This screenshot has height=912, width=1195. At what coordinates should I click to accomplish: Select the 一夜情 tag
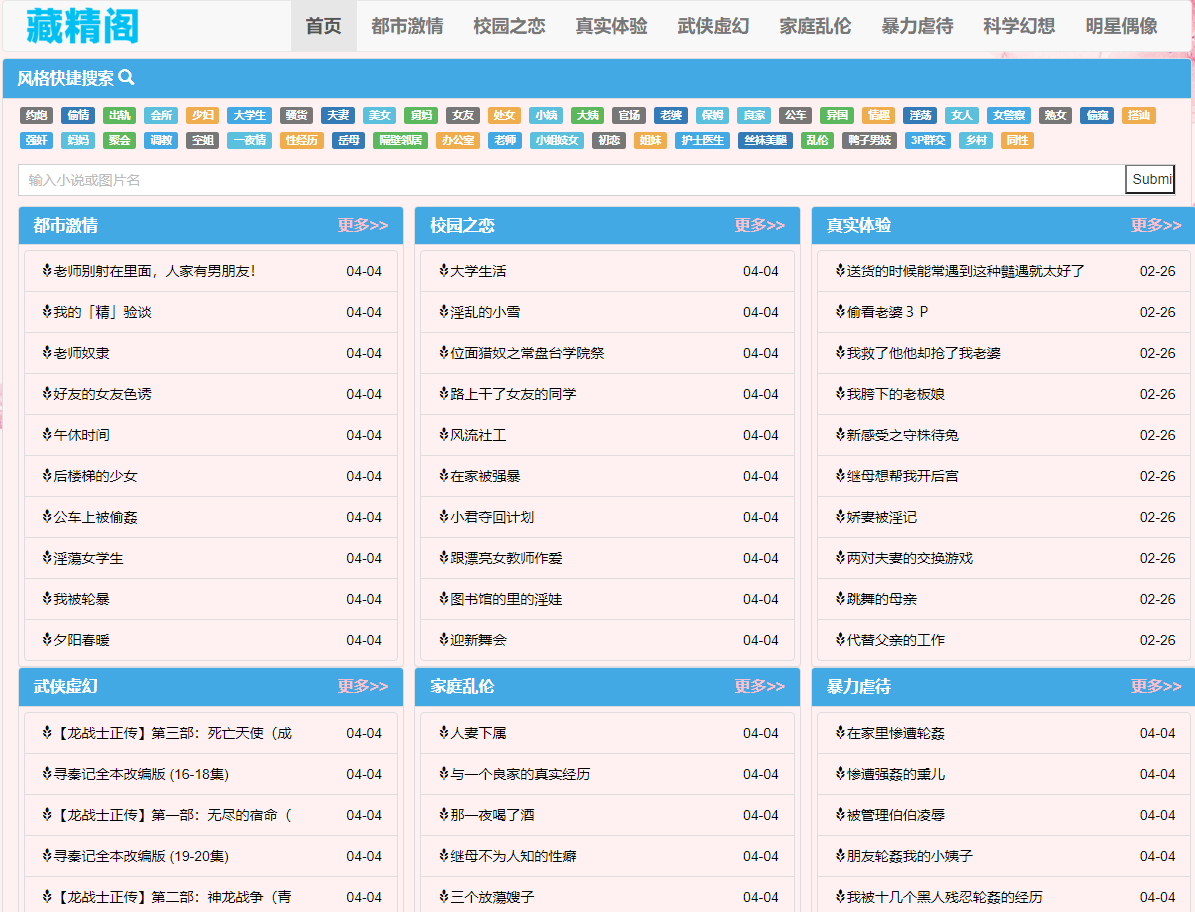pyautogui.click(x=249, y=140)
